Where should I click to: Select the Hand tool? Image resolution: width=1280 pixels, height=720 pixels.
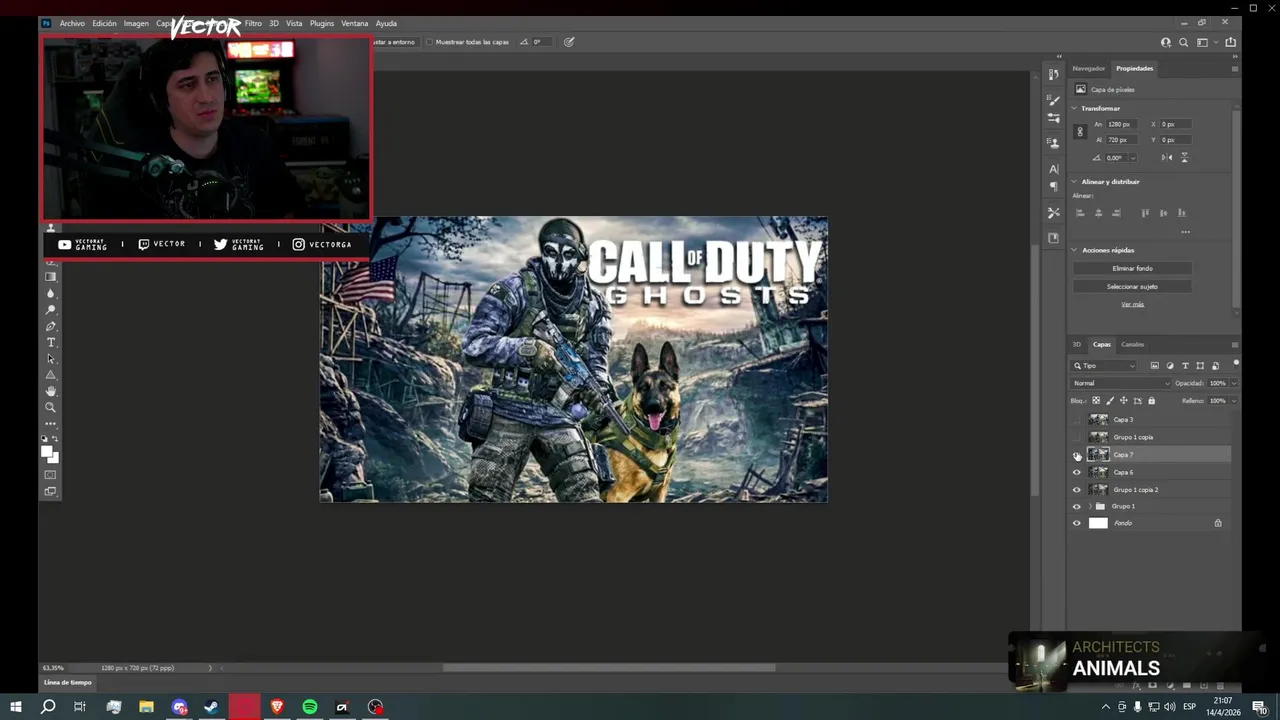(x=51, y=391)
